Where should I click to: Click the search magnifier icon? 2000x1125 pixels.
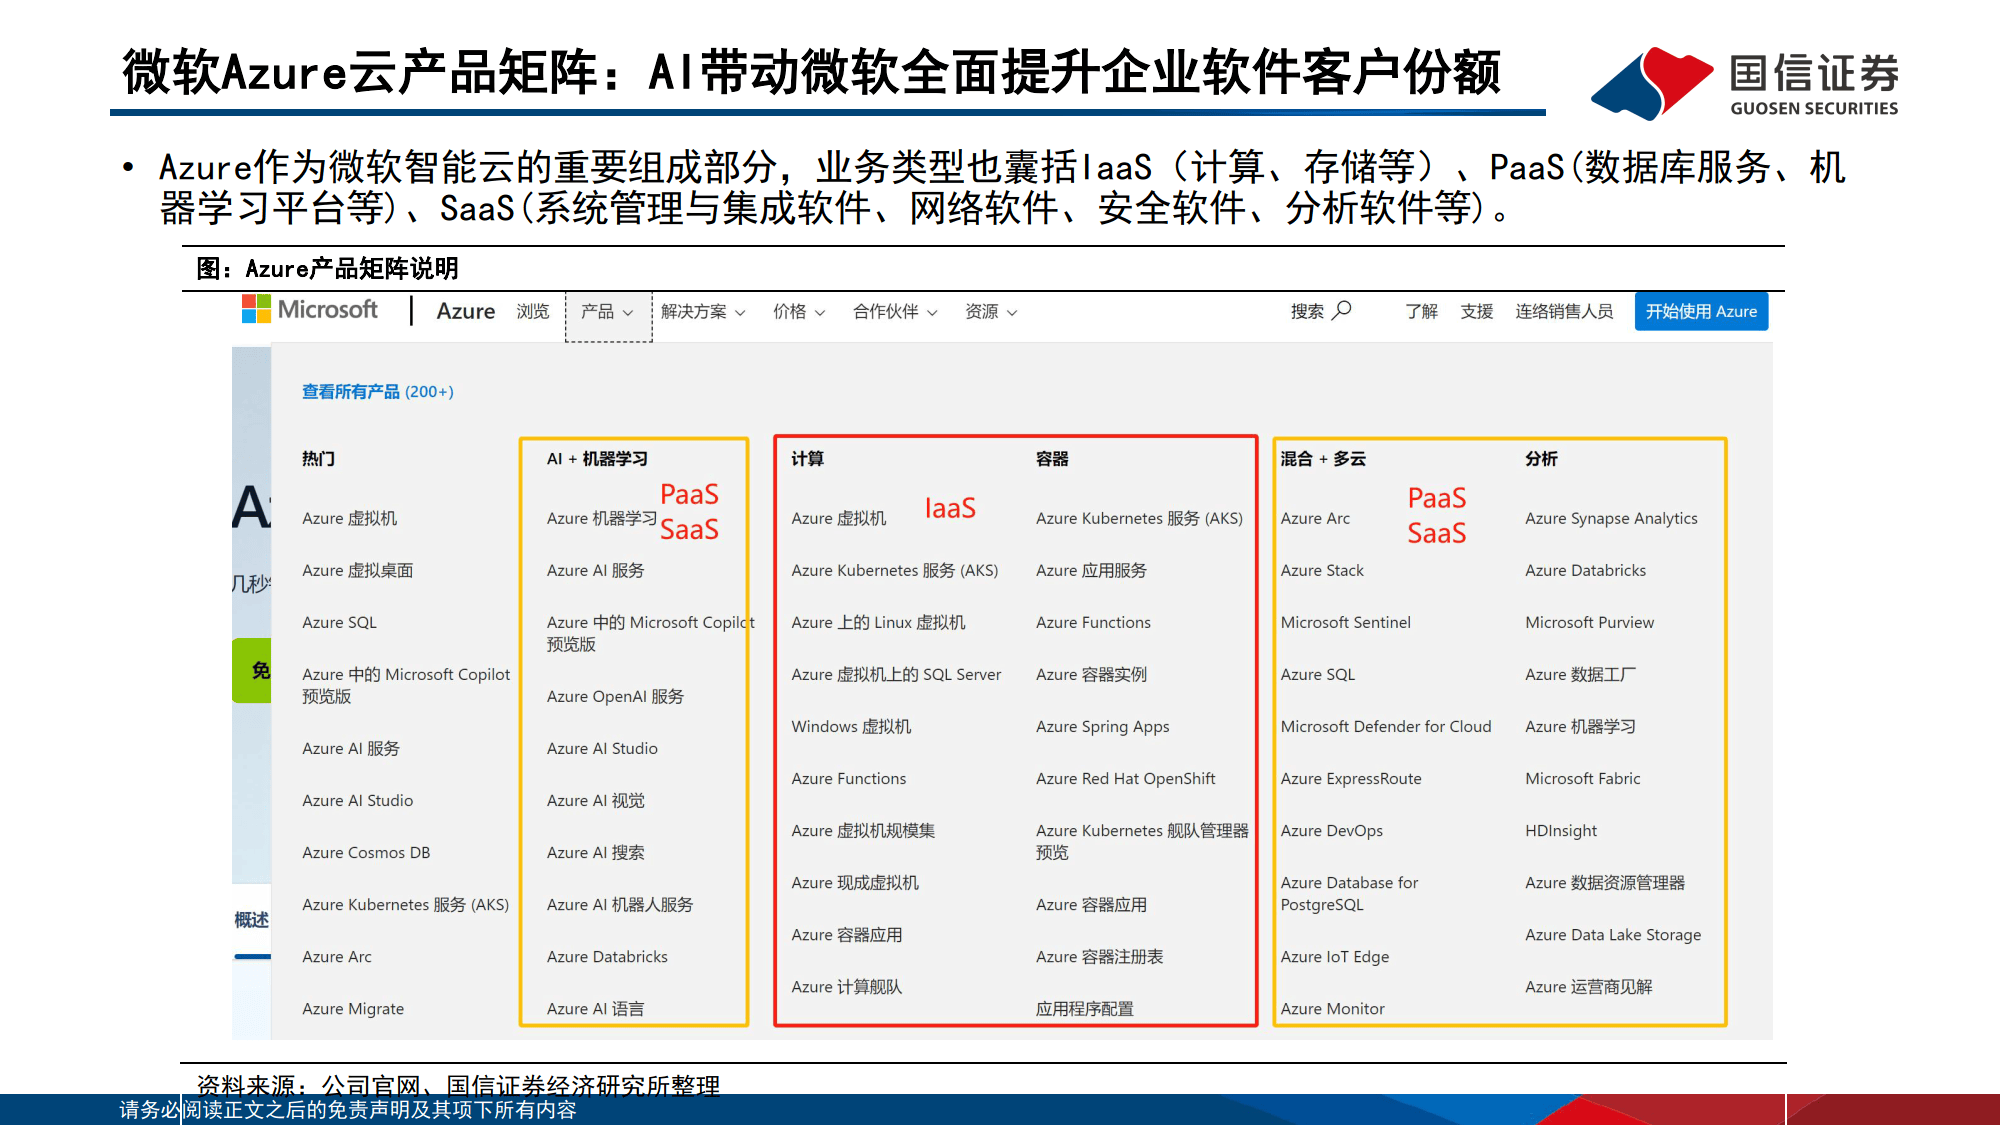pyautogui.click(x=1342, y=310)
